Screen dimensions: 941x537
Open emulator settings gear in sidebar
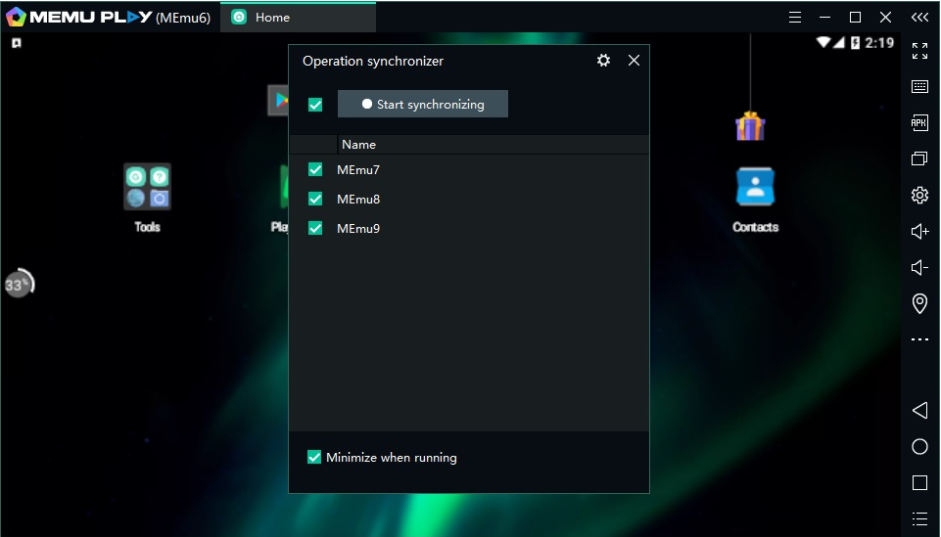tap(920, 195)
